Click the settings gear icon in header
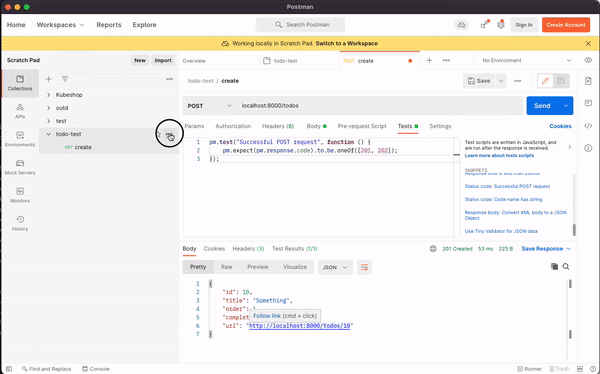 (501, 25)
